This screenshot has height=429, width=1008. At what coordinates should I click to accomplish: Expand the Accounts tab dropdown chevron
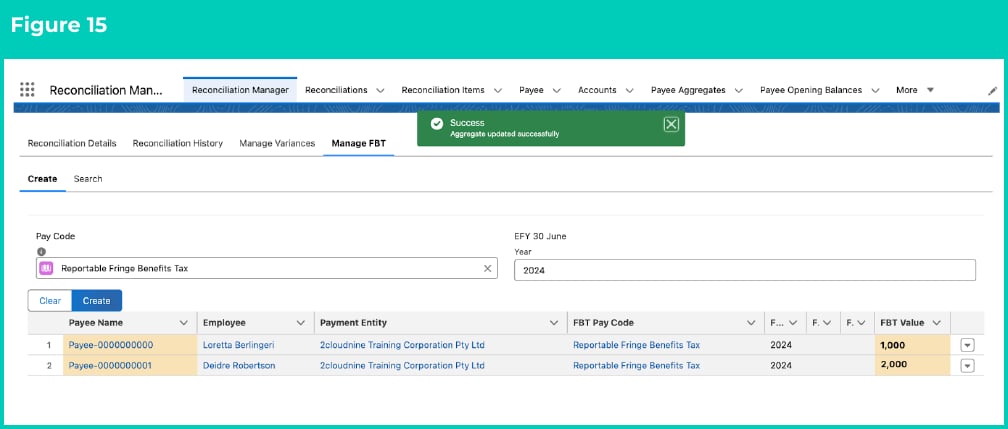coord(629,91)
